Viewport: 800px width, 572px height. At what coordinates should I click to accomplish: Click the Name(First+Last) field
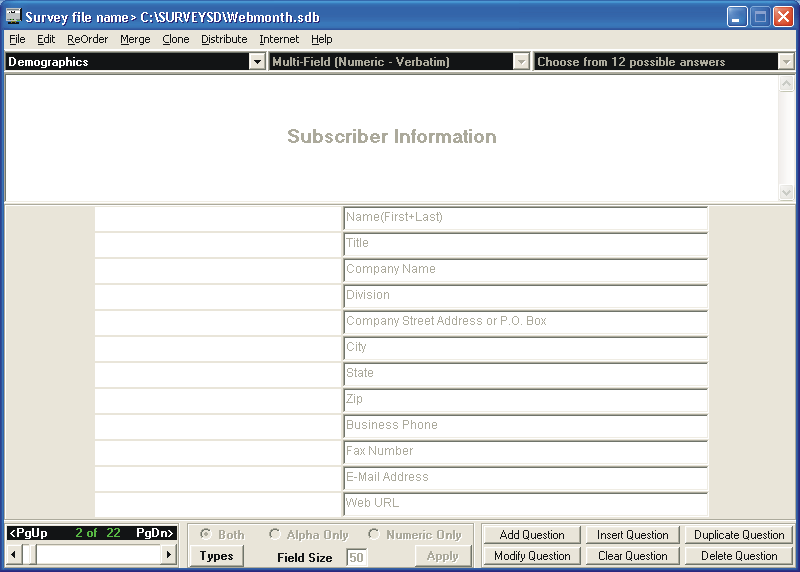526,219
